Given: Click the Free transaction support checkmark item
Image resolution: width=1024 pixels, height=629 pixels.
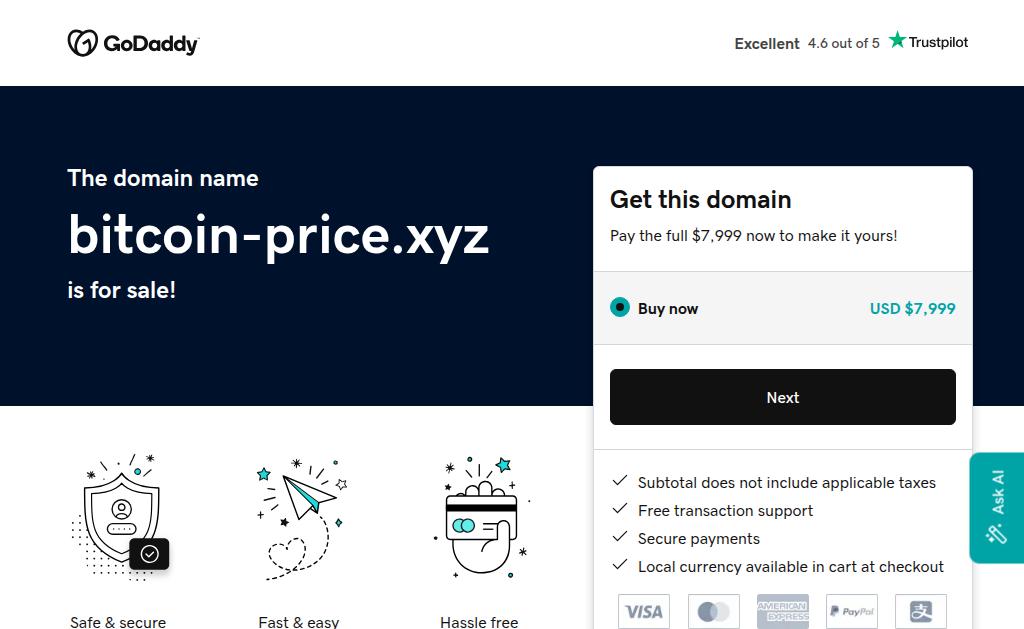Looking at the screenshot, I should tap(712, 510).
